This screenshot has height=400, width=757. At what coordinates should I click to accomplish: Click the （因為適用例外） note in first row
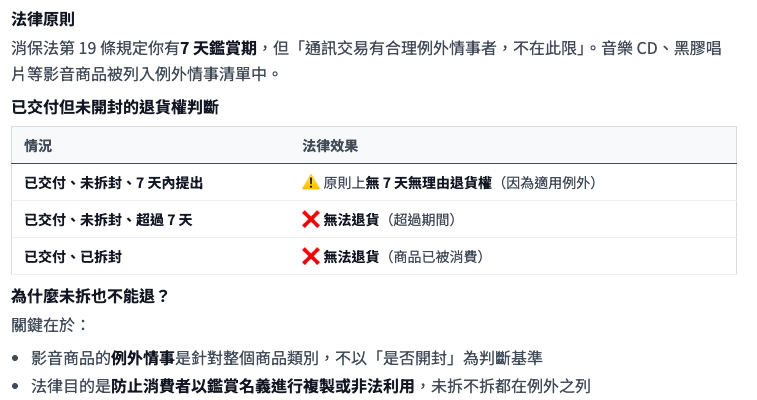(x=548, y=183)
